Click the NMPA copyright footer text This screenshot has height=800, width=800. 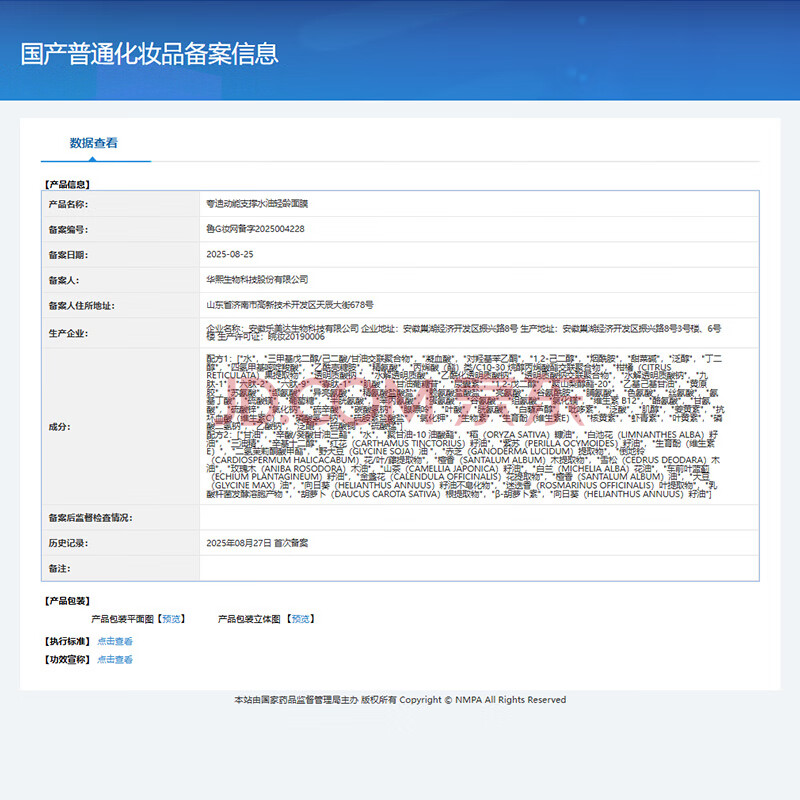click(399, 700)
